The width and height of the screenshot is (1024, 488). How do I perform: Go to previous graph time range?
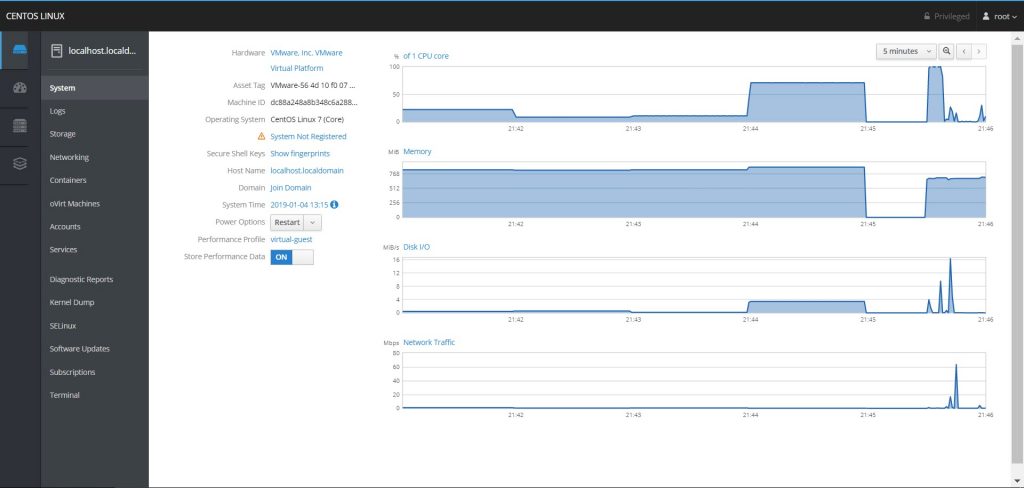click(x=963, y=50)
